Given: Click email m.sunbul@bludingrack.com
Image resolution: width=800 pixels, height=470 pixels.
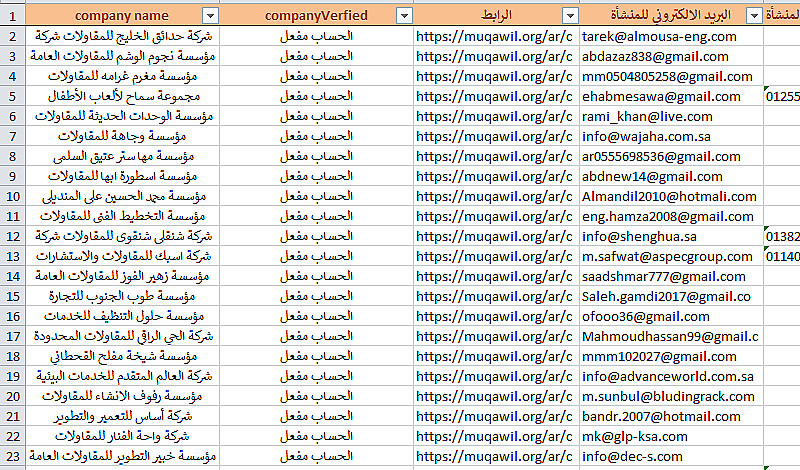Looking at the screenshot, I should tap(668, 397).
